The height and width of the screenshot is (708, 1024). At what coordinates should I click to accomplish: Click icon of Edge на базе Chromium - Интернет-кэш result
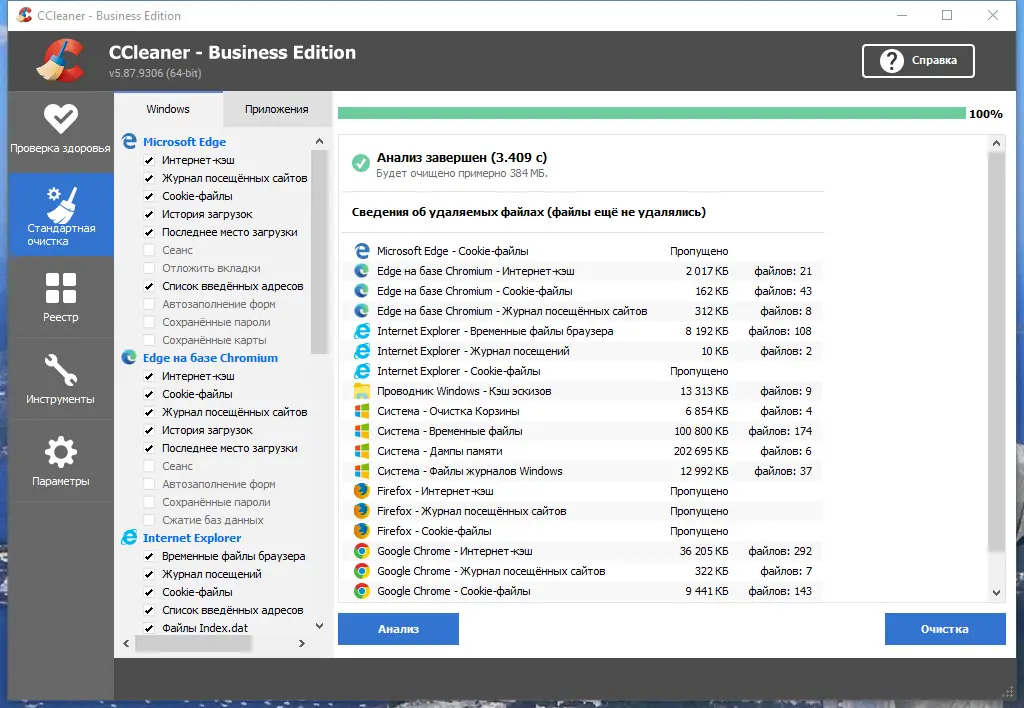(361, 271)
